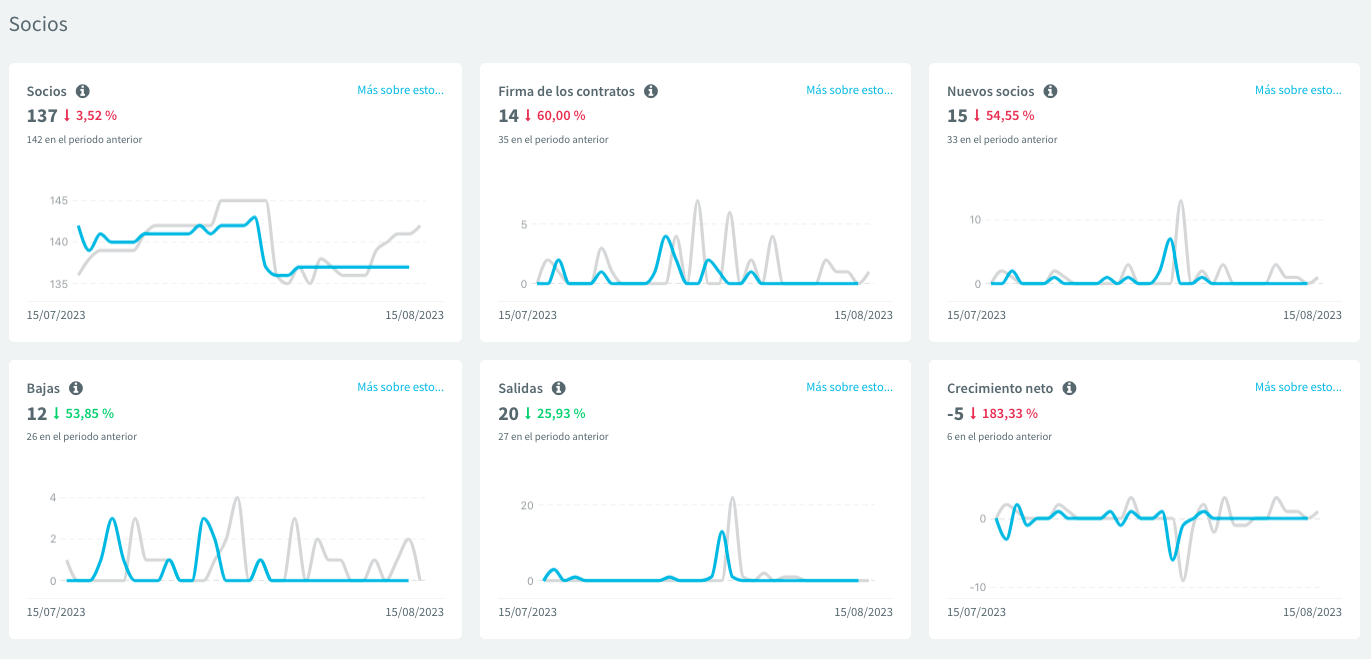
Task: Click the '183,33 %' percentage
Action: (1011, 413)
